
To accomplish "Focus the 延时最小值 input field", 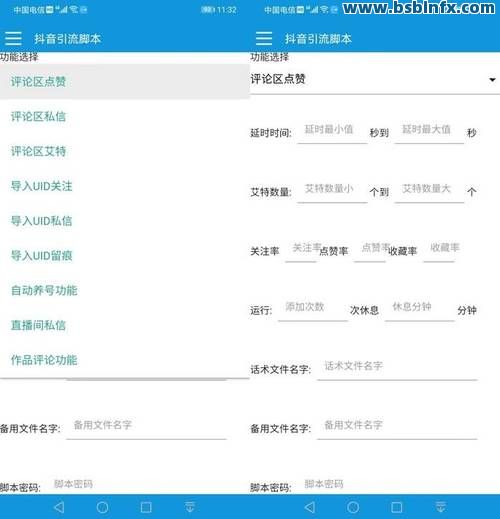I will click(332, 131).
